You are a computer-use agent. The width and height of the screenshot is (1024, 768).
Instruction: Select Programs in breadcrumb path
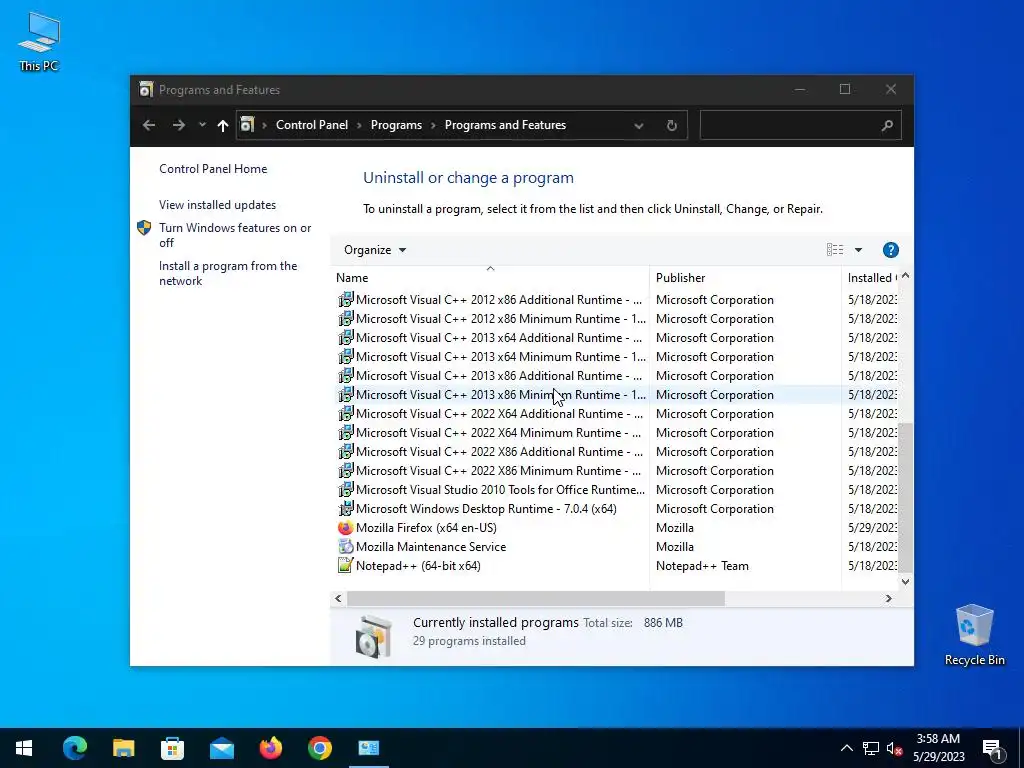tap(396, 125)
